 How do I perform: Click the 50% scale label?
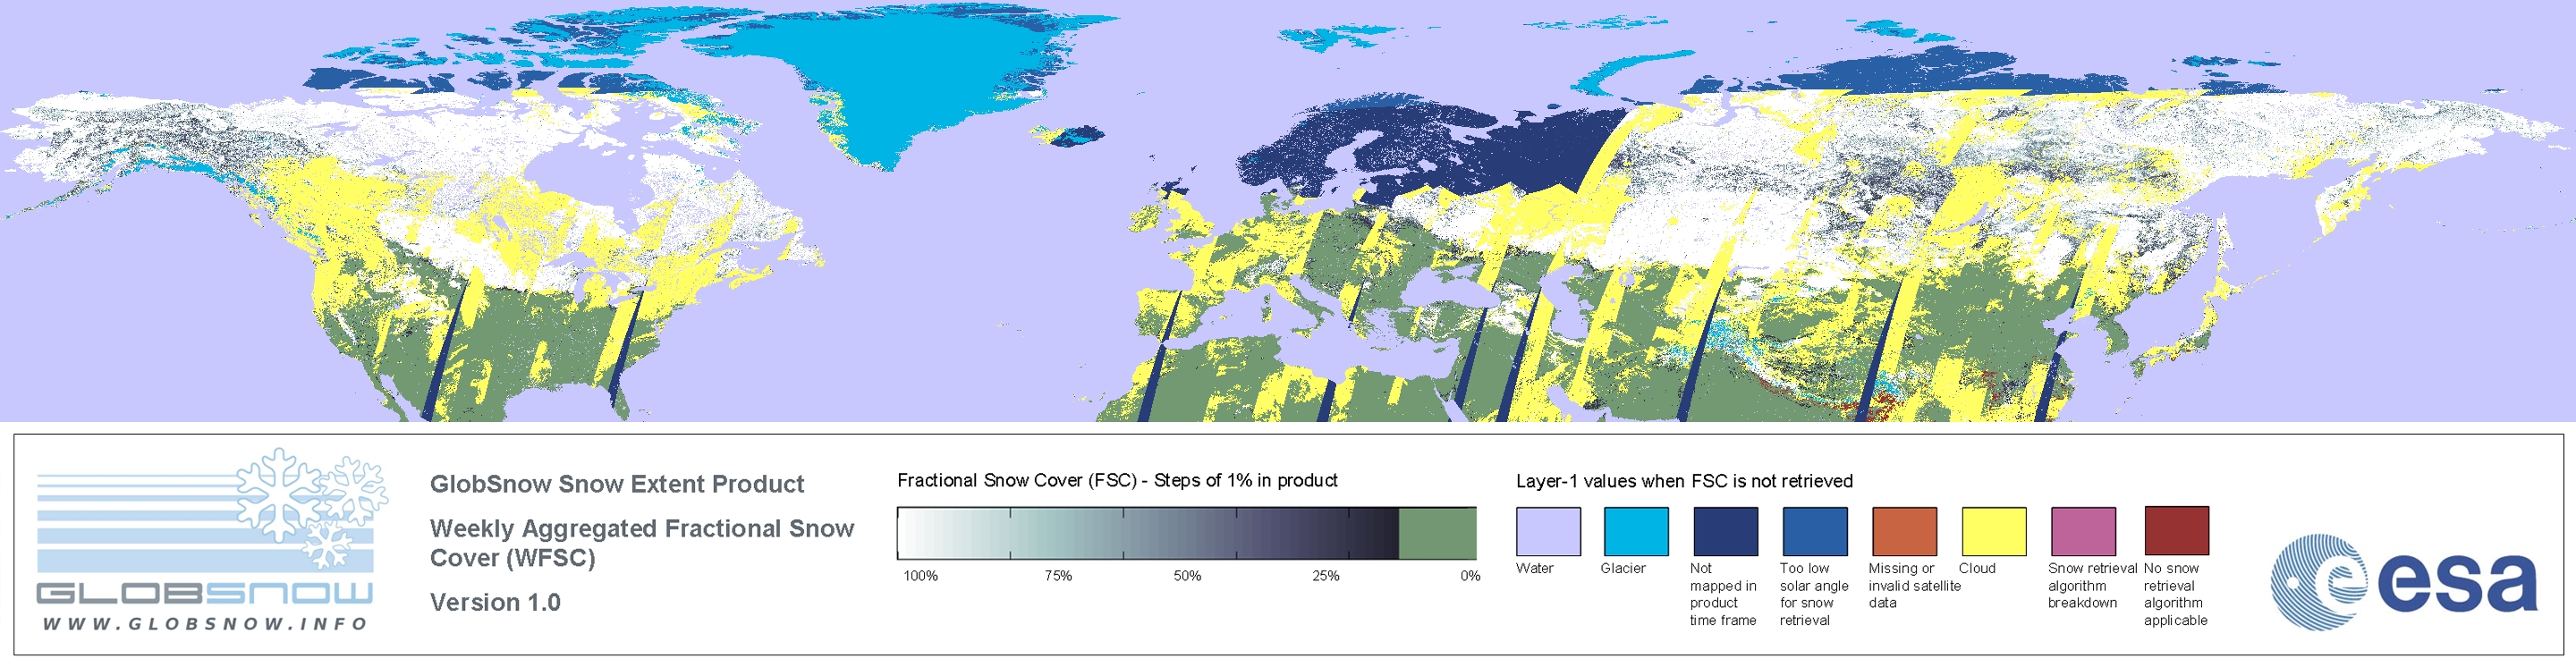click(1187, 576)
